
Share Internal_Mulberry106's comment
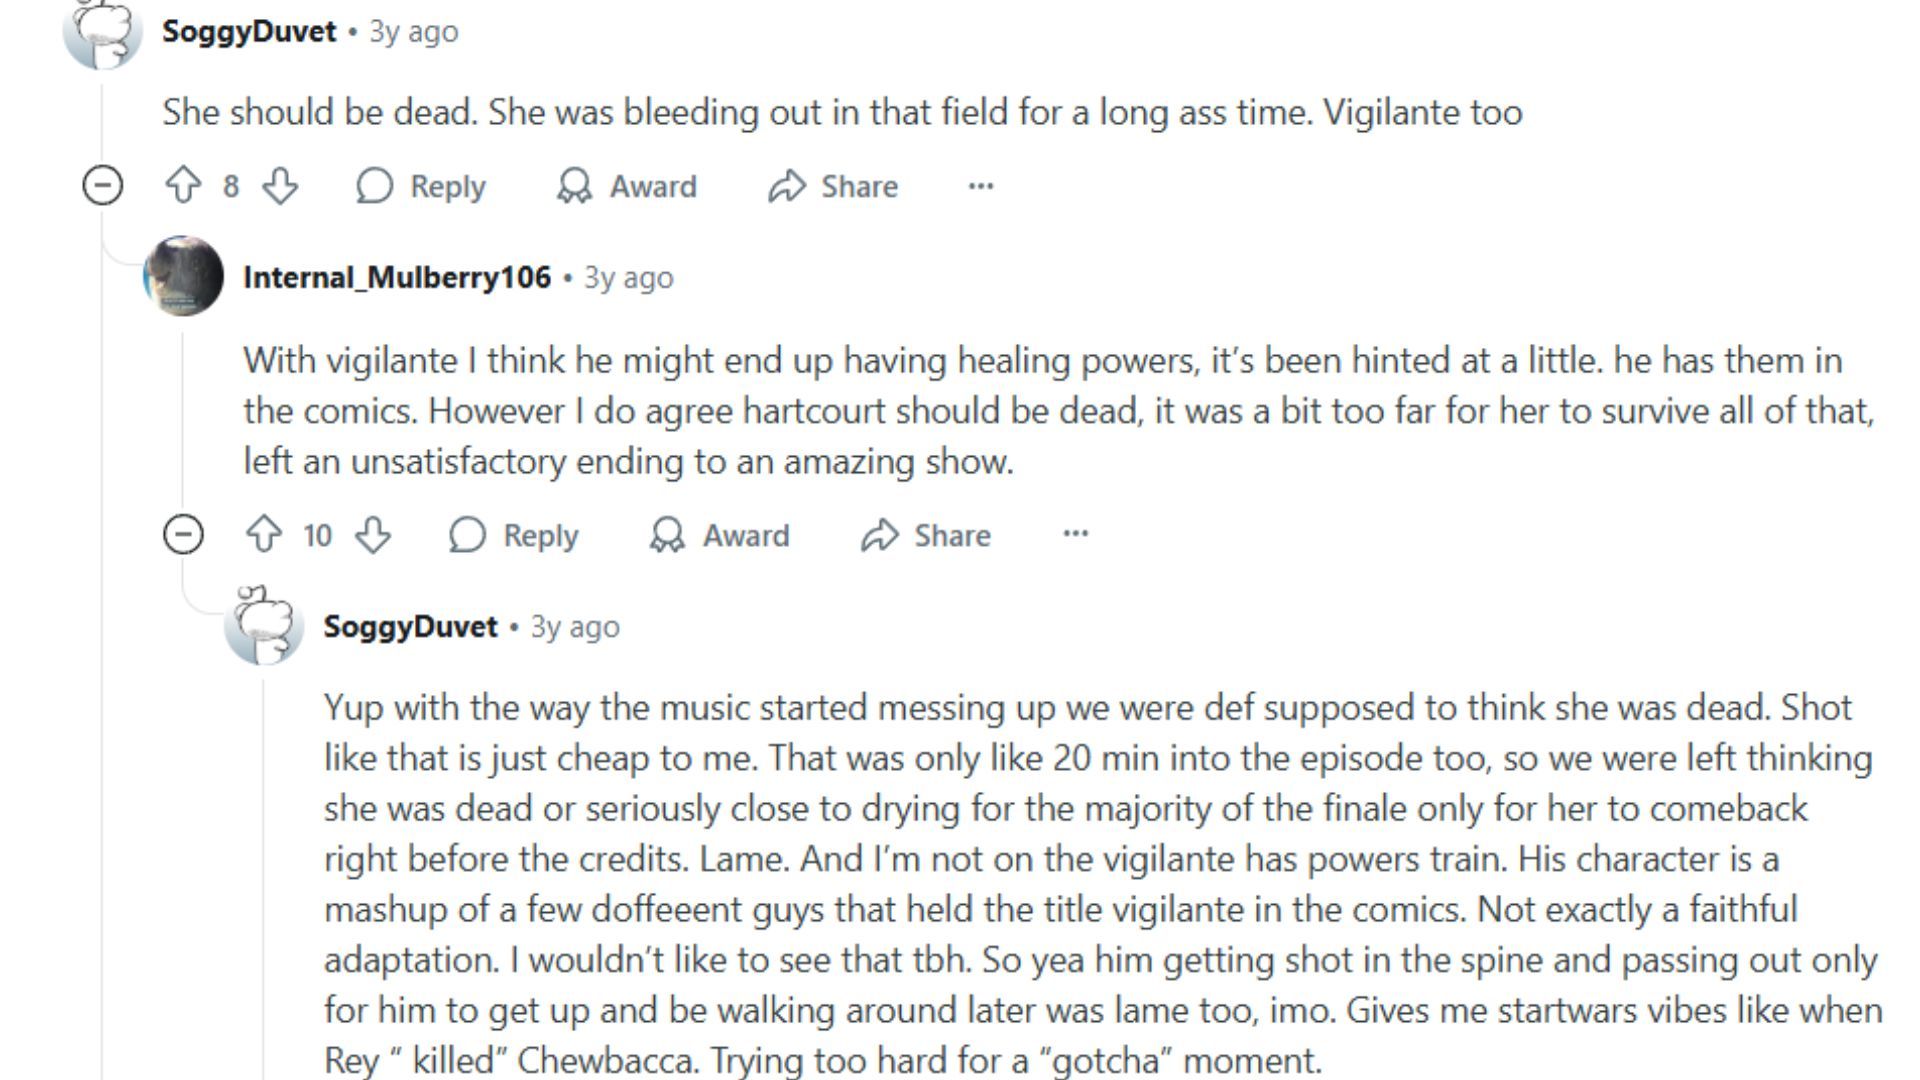pos(926,535)
